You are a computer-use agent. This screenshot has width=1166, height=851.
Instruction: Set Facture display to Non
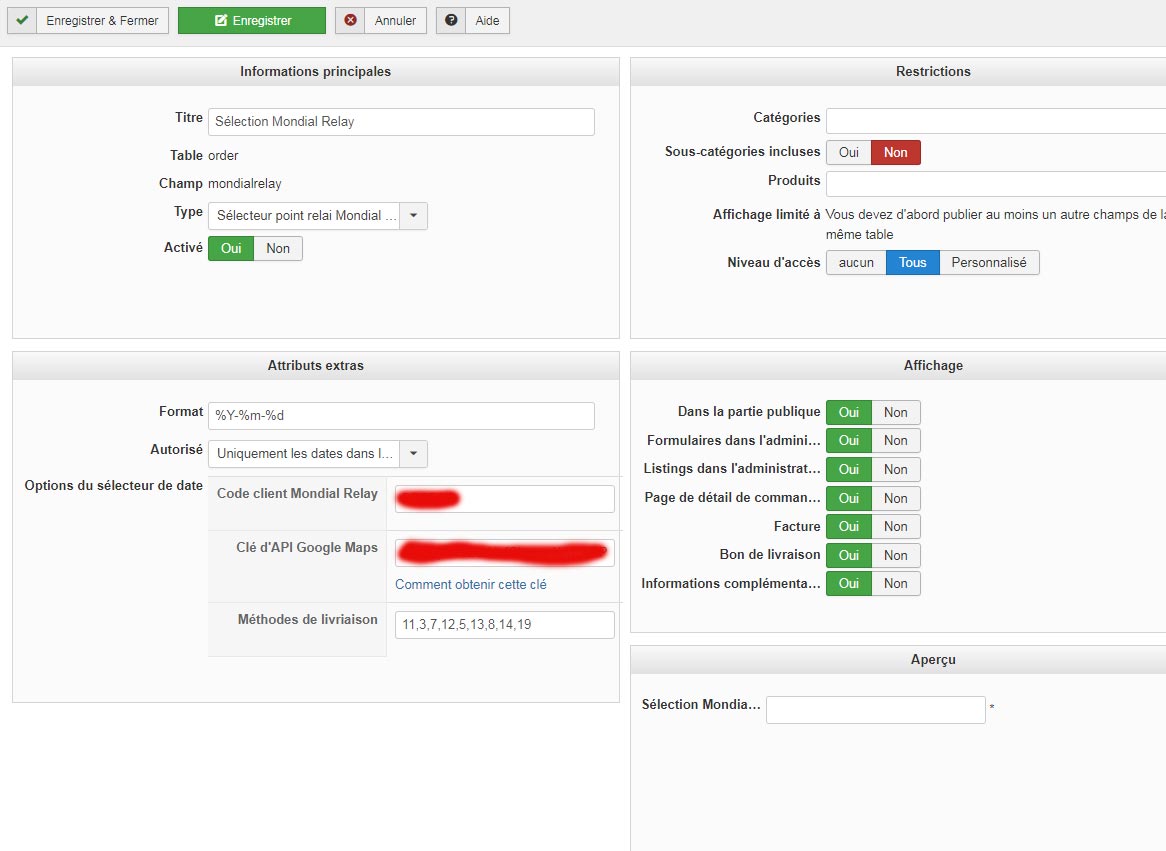coord(895,527)
